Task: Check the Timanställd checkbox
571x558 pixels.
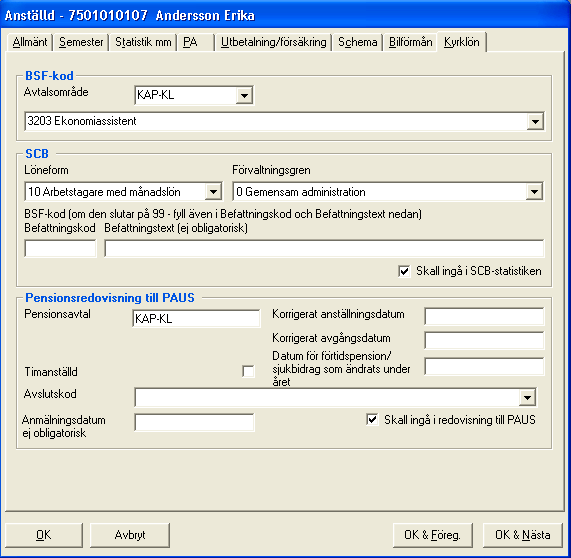Action: point(248,372)
